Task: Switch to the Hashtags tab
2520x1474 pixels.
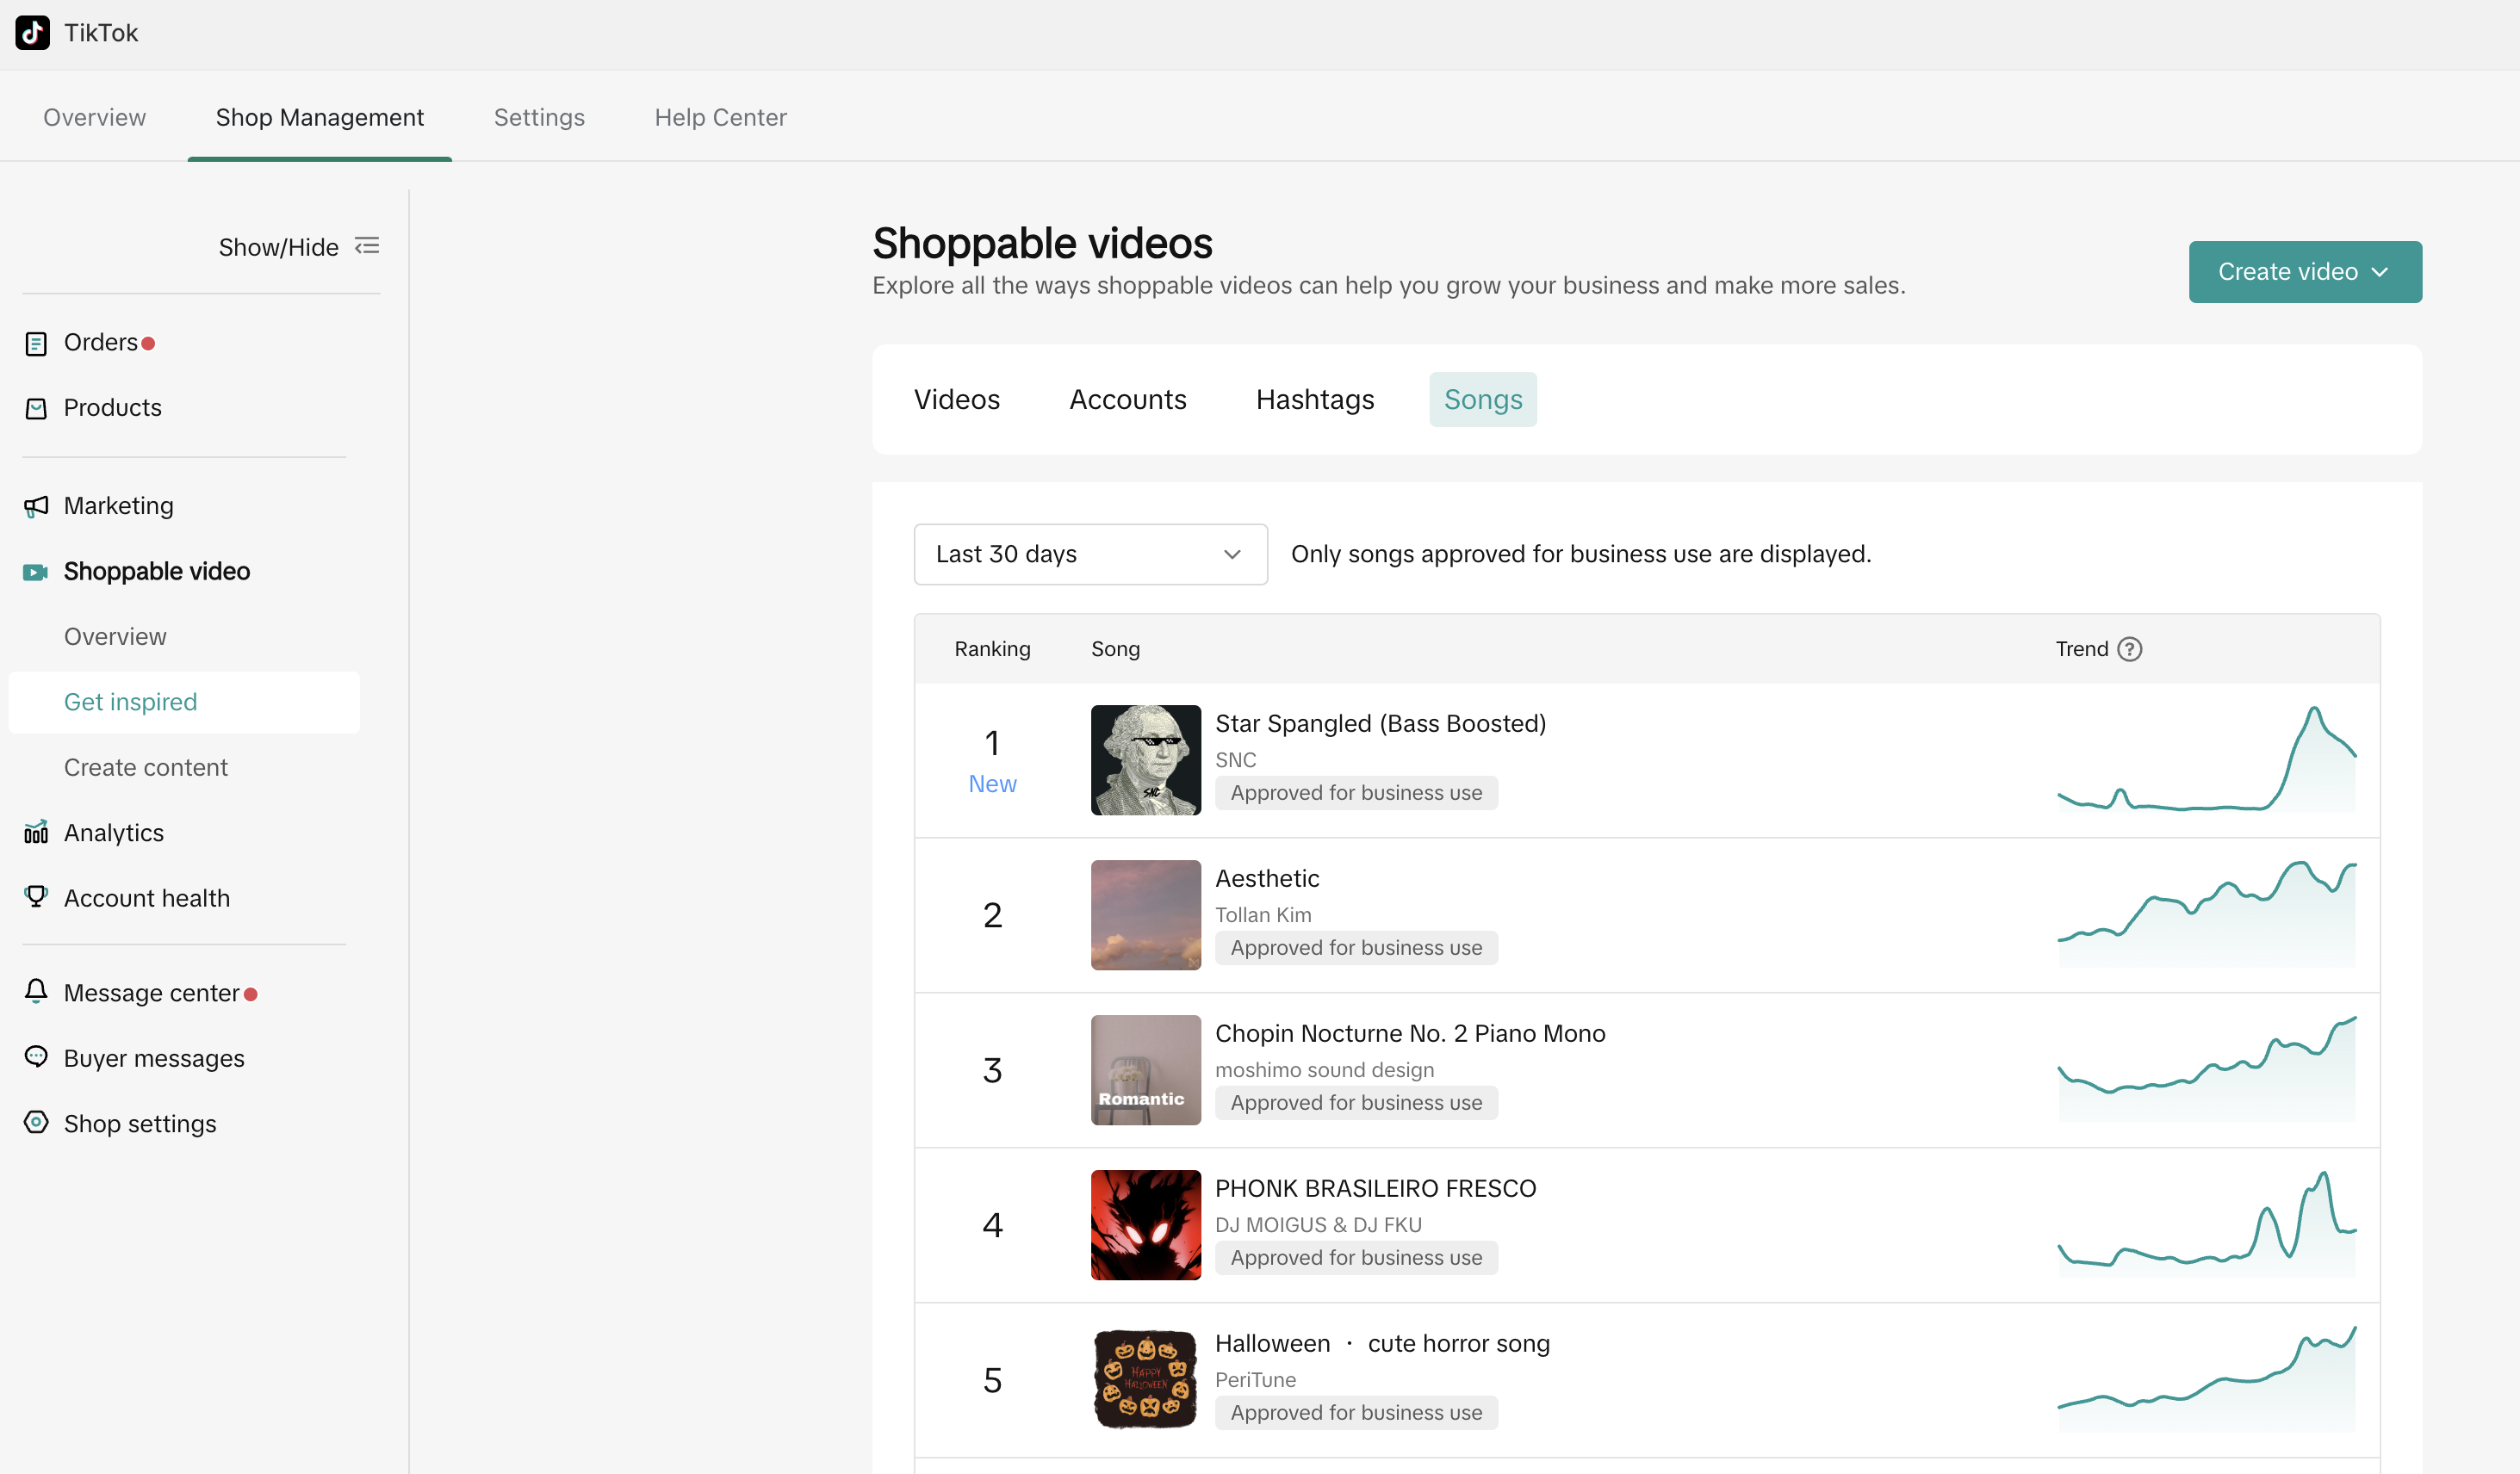Action: click(1314, 400)
